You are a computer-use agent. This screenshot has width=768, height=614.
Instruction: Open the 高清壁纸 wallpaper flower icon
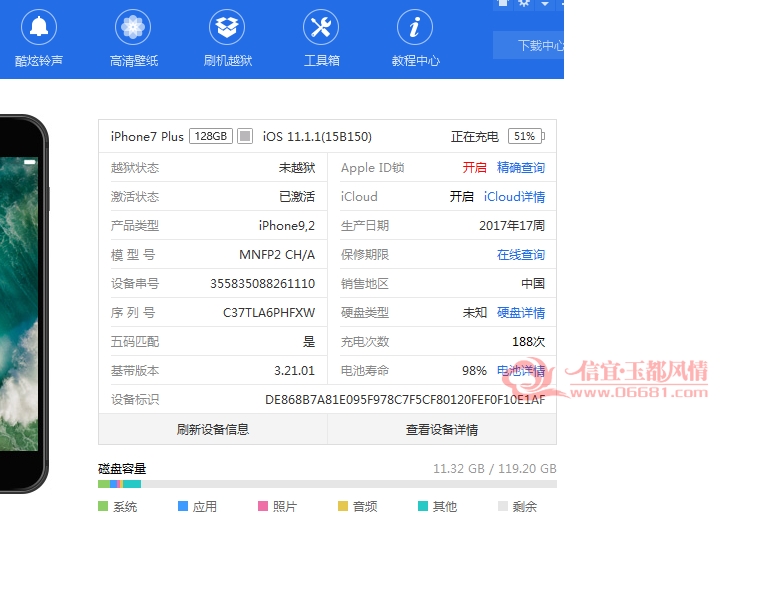(x=133, y=27)
